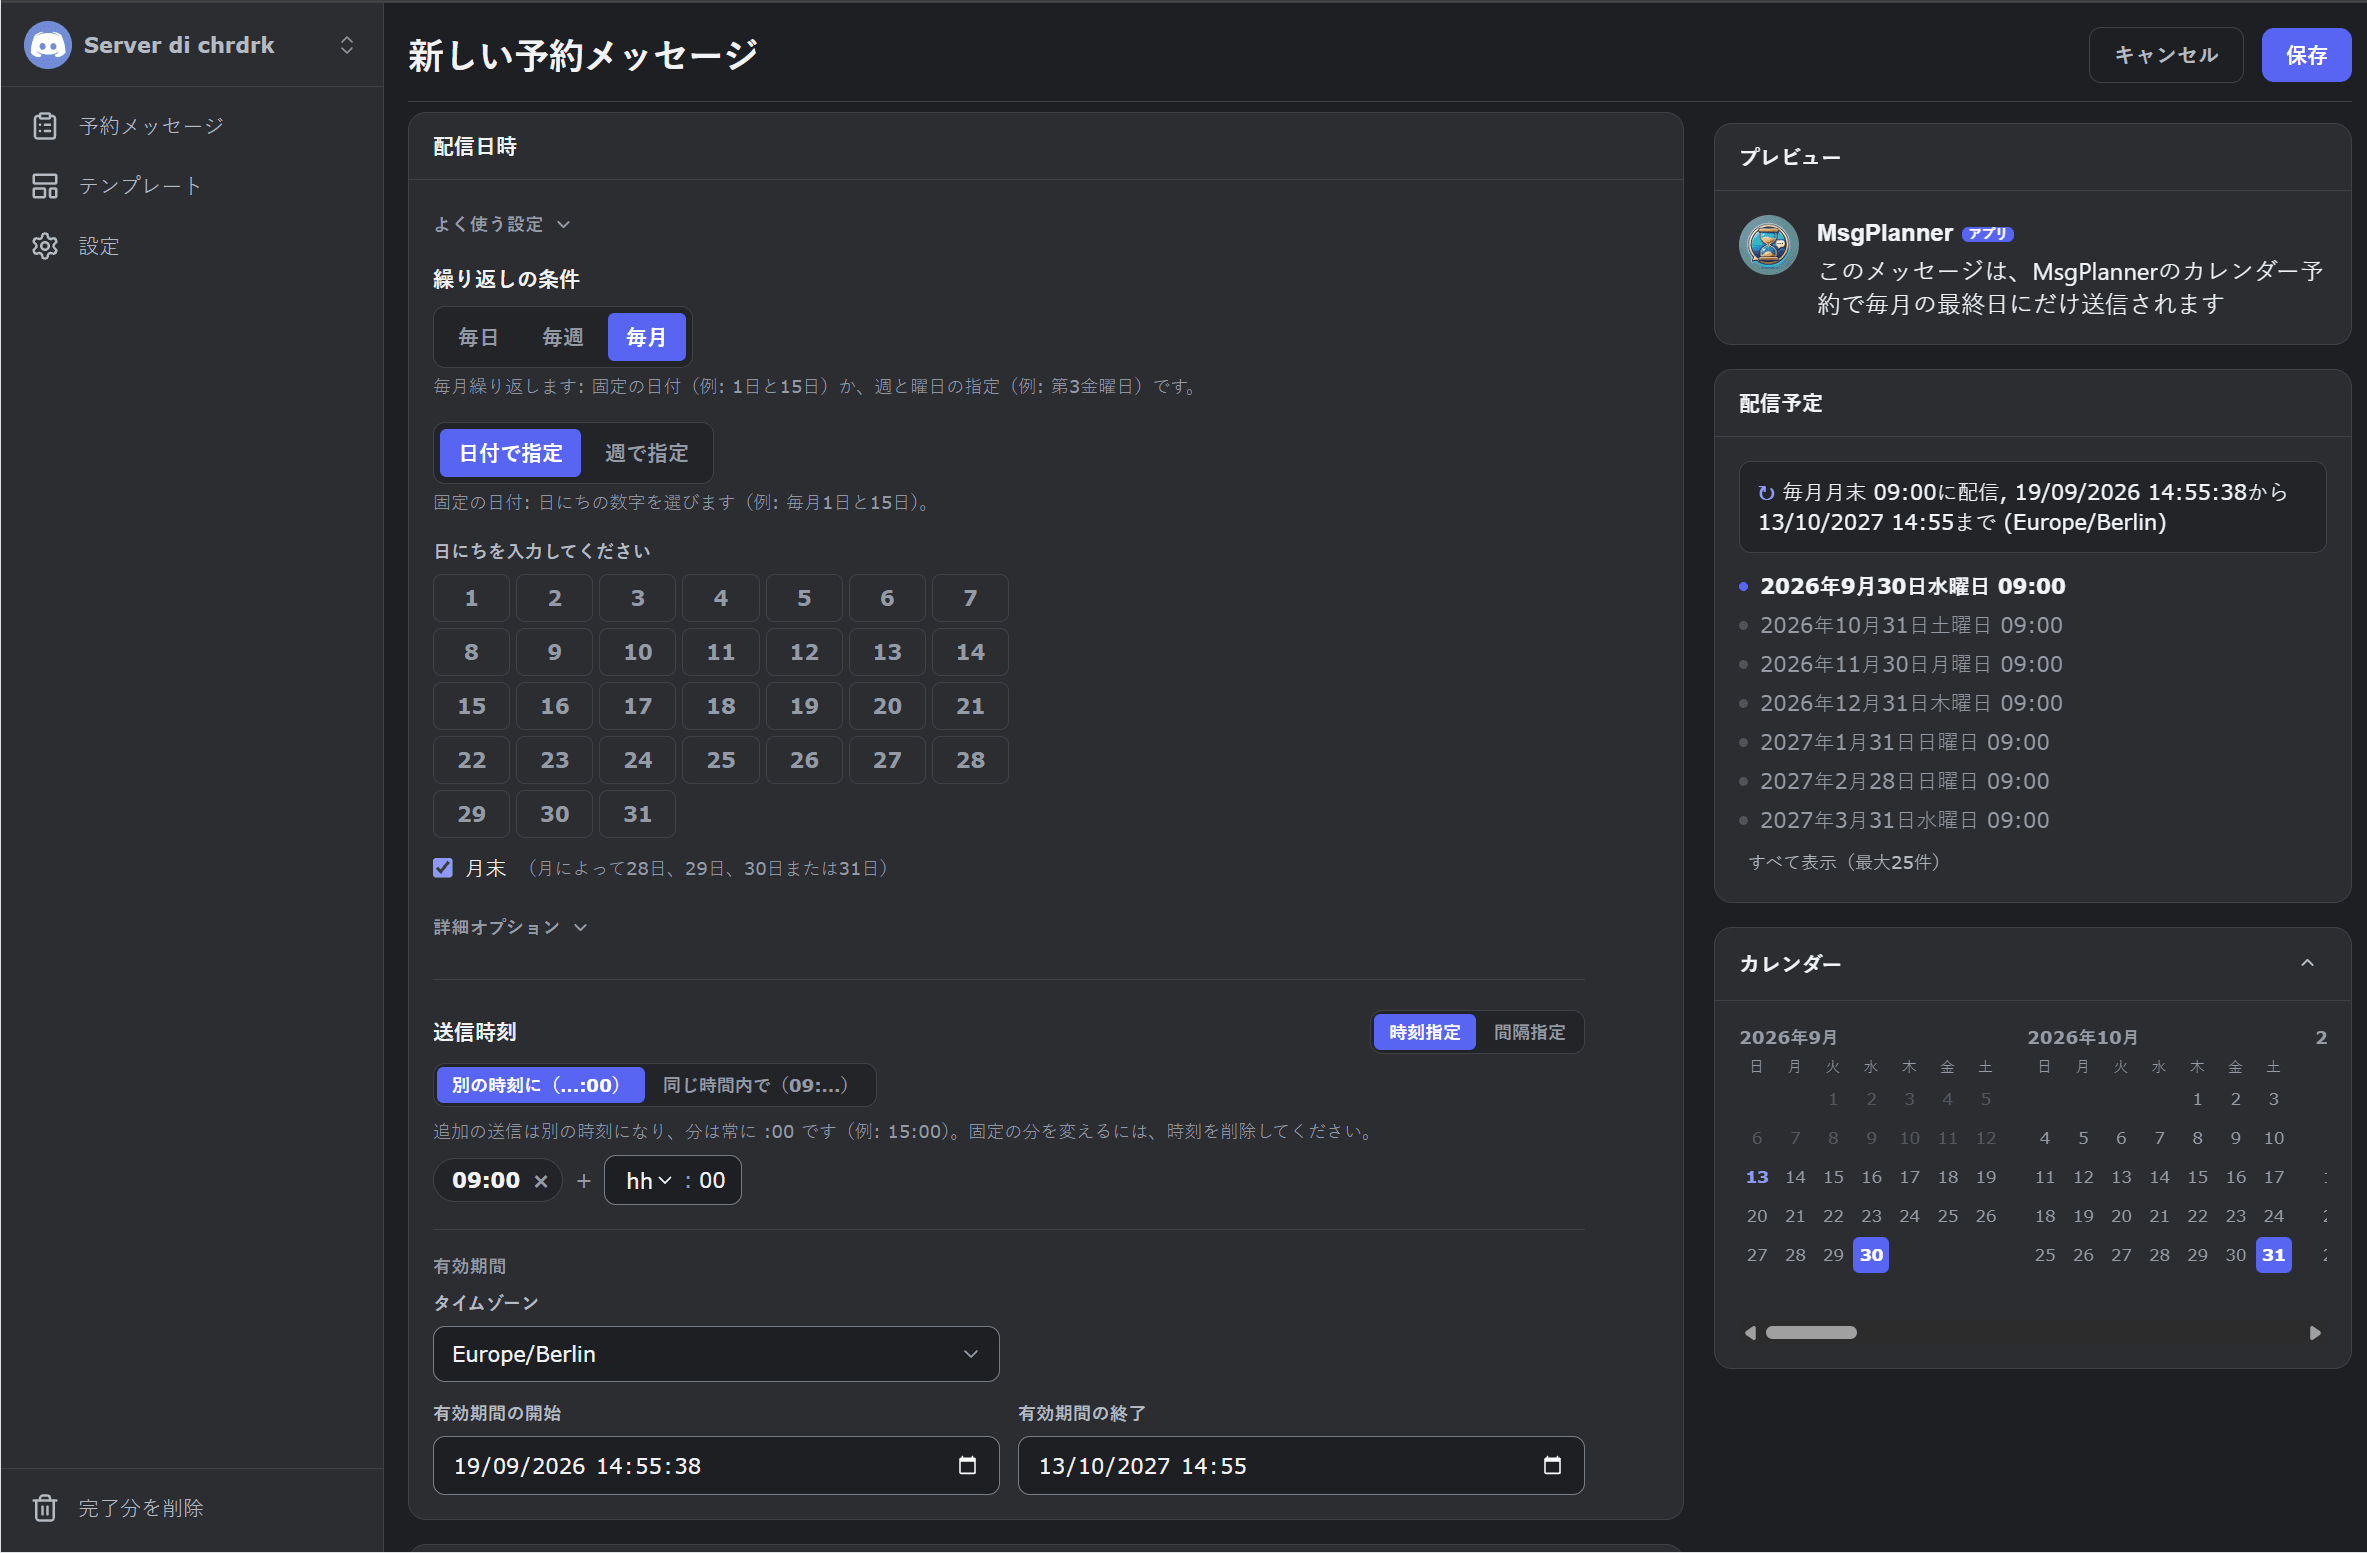Click the 完了分を削除 trash icon
This screenshot has height=1553, width=2367.
(45, 1507)
